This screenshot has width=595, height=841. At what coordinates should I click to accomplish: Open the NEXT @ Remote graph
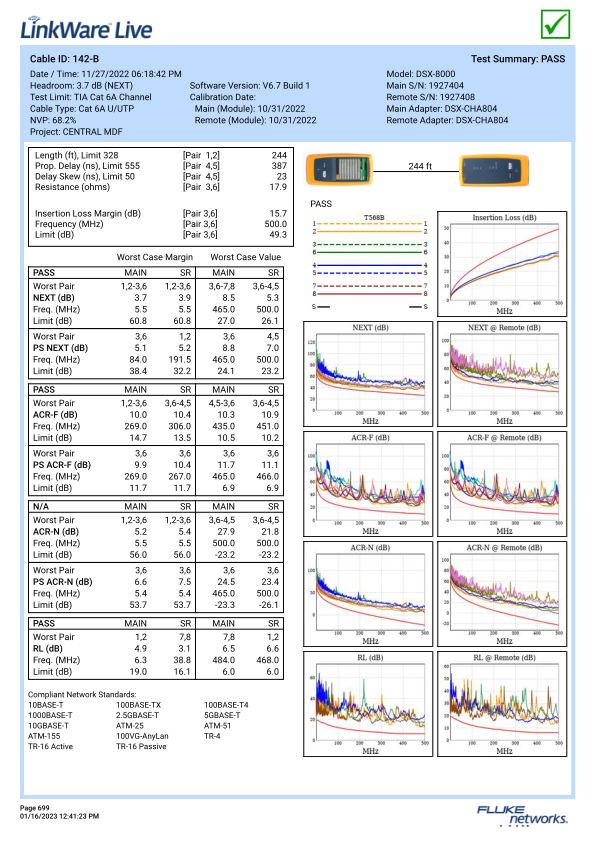coord(502,374)
